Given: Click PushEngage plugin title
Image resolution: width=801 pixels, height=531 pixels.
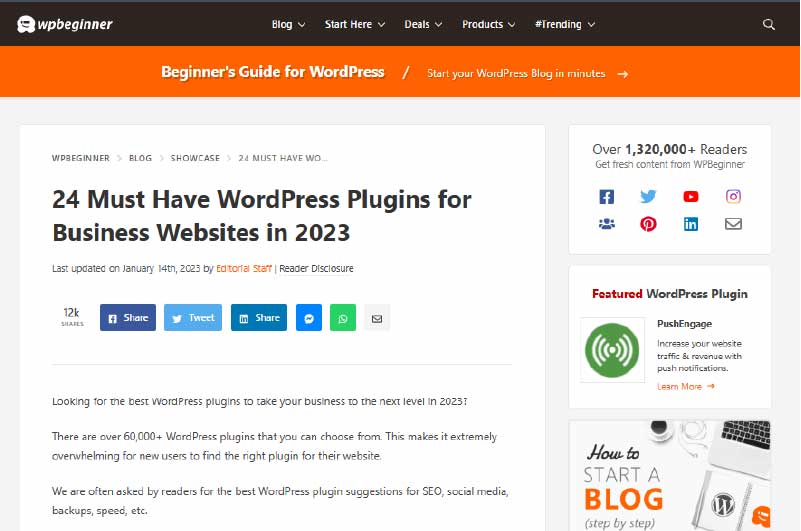Looking at the screenshot, I should [685, 324].
